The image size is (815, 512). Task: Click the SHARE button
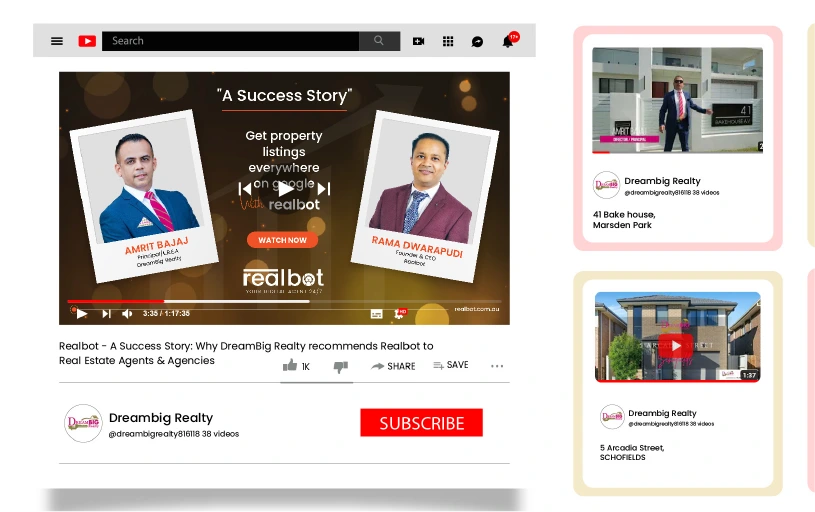click(x=393, y=366)
